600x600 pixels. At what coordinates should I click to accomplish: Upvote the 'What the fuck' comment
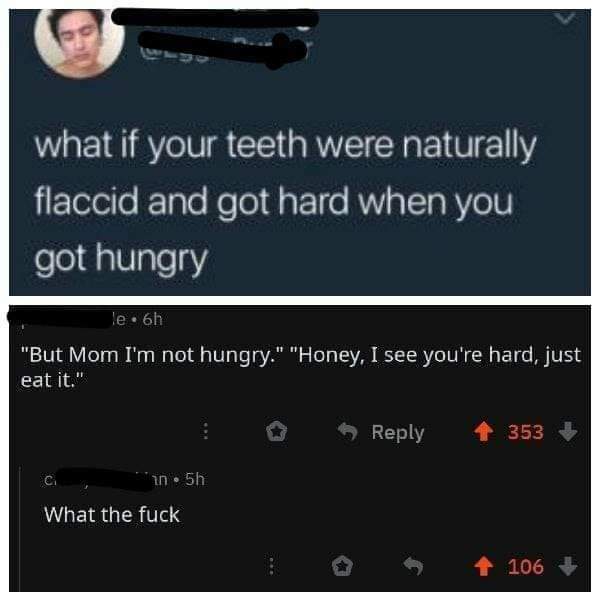click(x=484, y=566)
